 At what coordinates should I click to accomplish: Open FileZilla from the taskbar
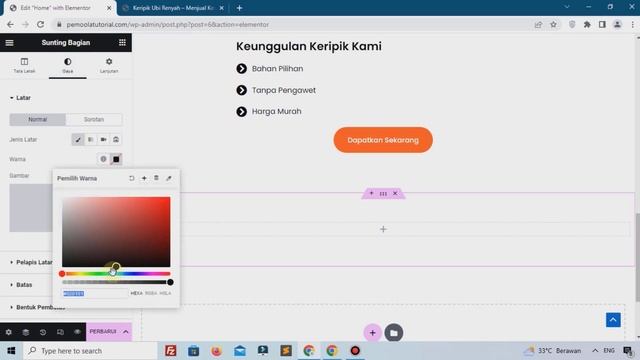coord(171,351)
